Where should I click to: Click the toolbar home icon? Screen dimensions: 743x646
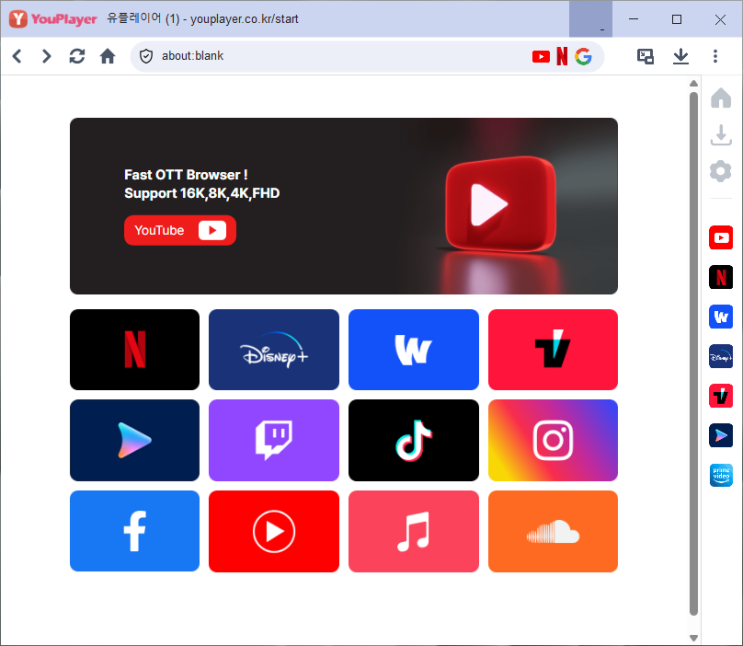pos(108,56)
